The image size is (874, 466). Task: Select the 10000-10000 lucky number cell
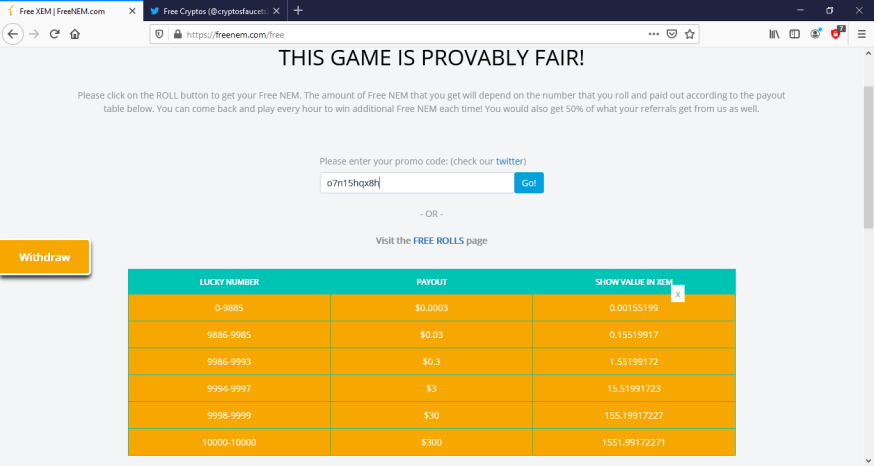click(x=229, y=442)
